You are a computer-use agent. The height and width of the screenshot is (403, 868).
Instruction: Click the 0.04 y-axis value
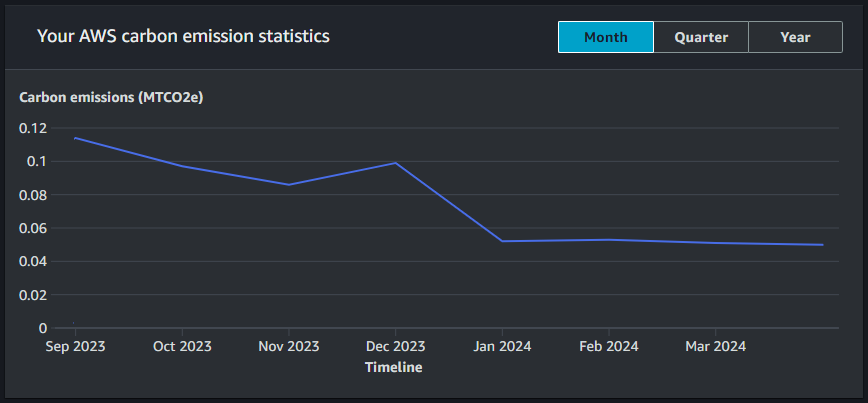click(33, 261)
